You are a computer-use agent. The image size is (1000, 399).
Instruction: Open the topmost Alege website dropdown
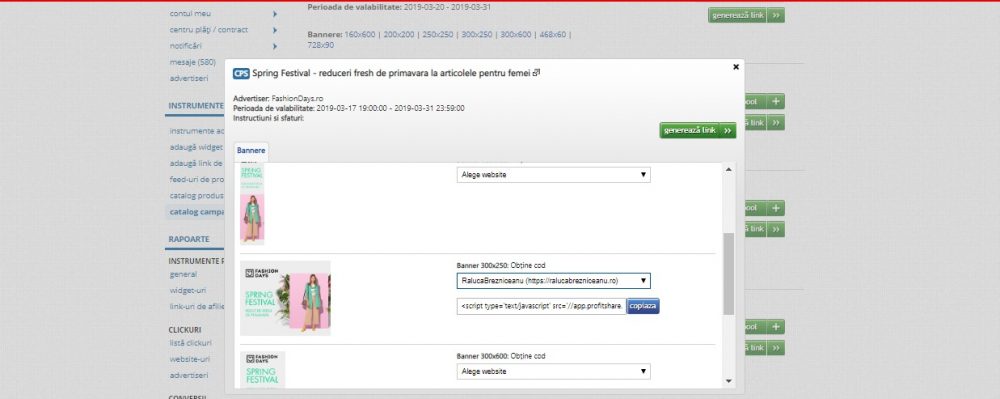554,175
